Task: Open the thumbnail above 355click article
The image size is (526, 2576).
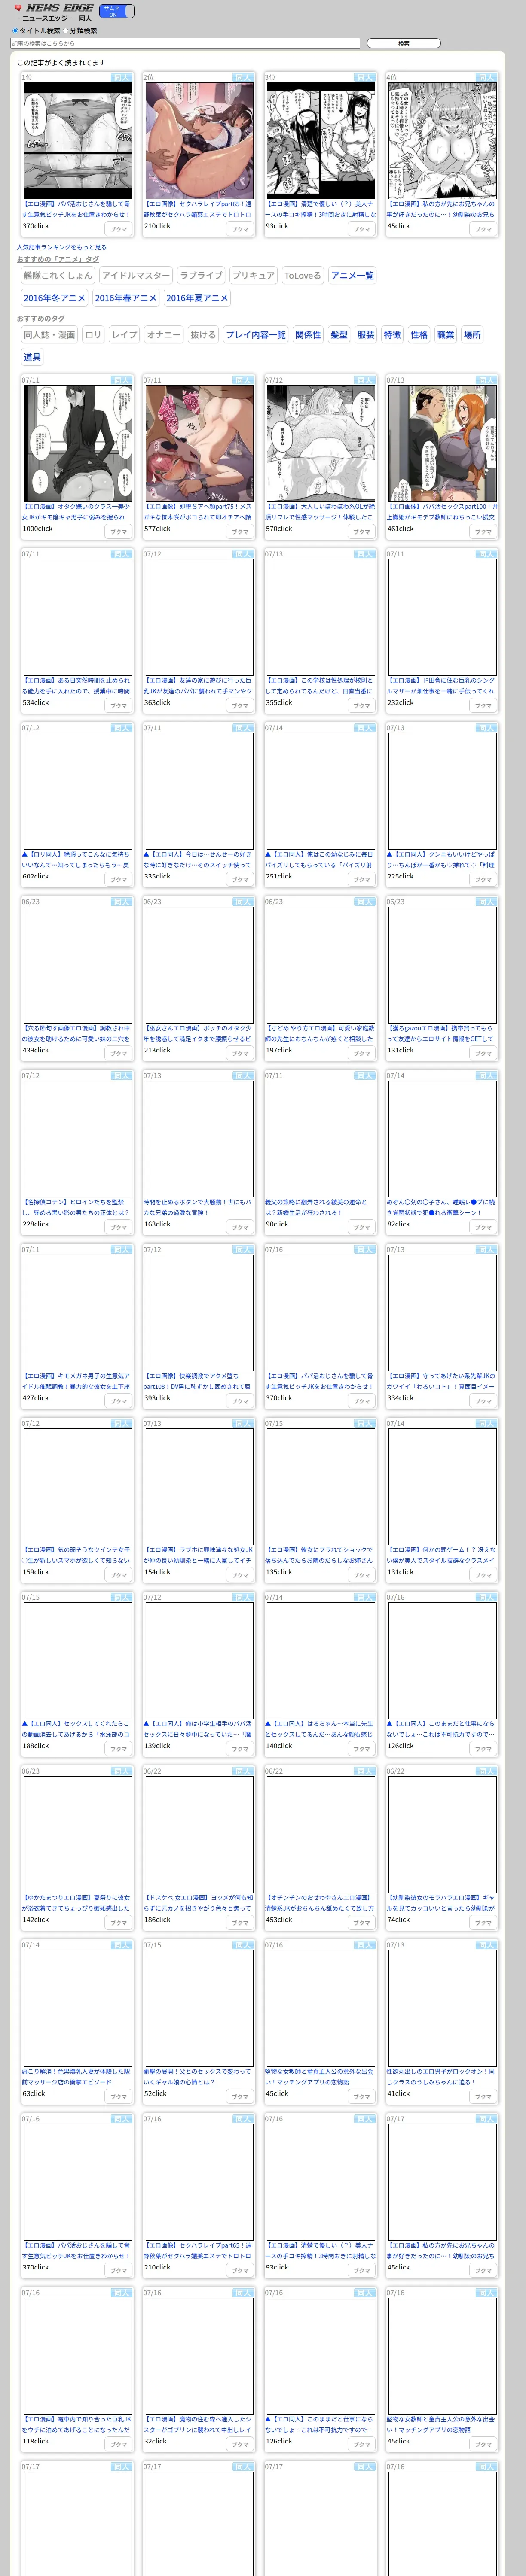Action: point(321,617)
